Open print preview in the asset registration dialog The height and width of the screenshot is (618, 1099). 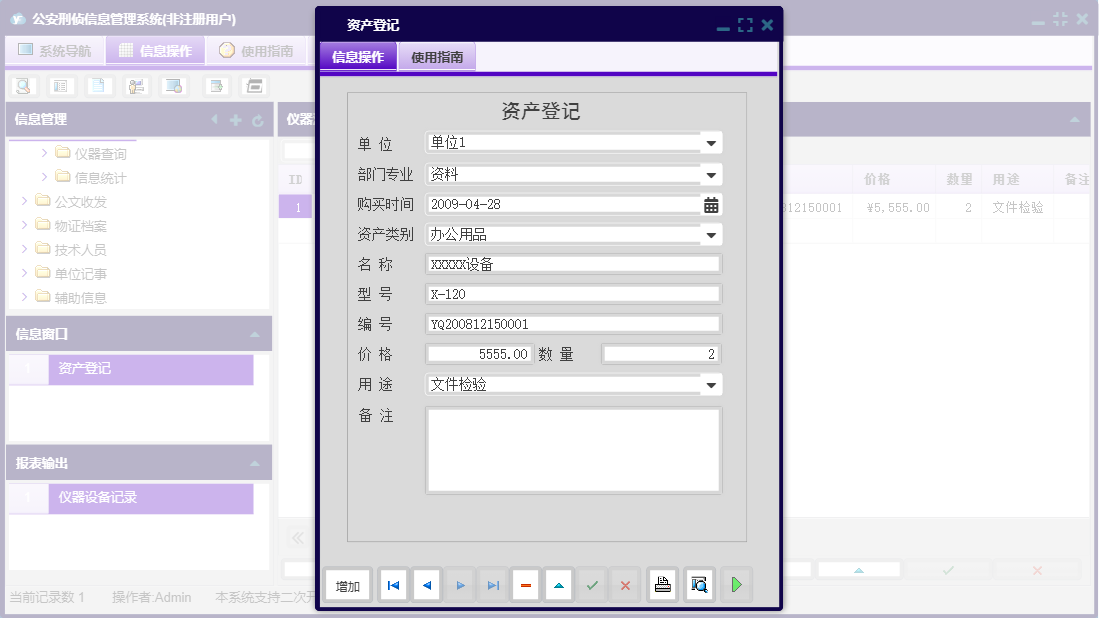699,585
